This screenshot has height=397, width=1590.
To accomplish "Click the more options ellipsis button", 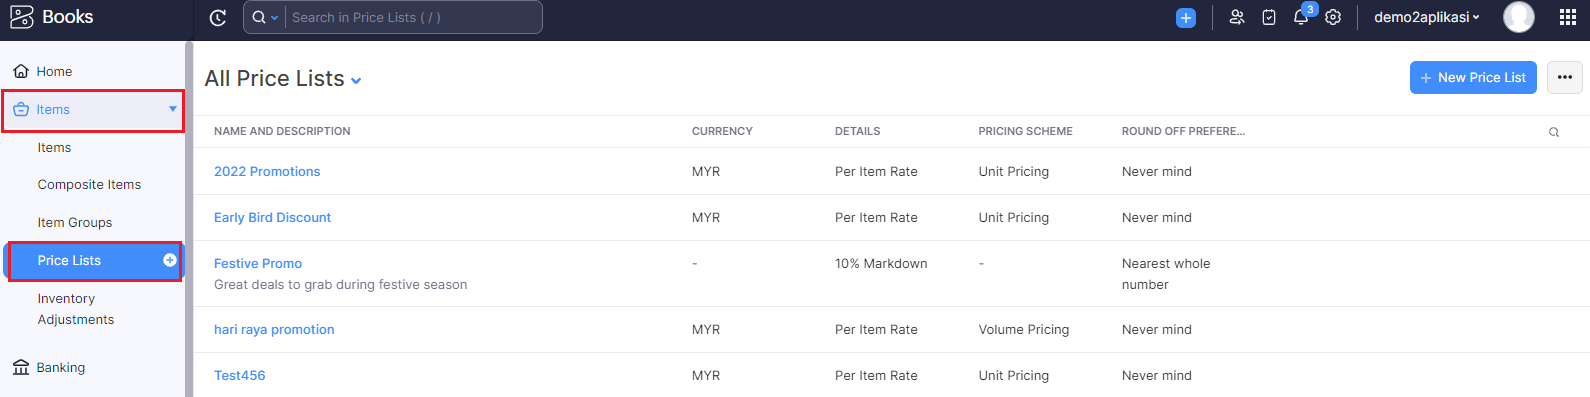I will point(1565,77).
